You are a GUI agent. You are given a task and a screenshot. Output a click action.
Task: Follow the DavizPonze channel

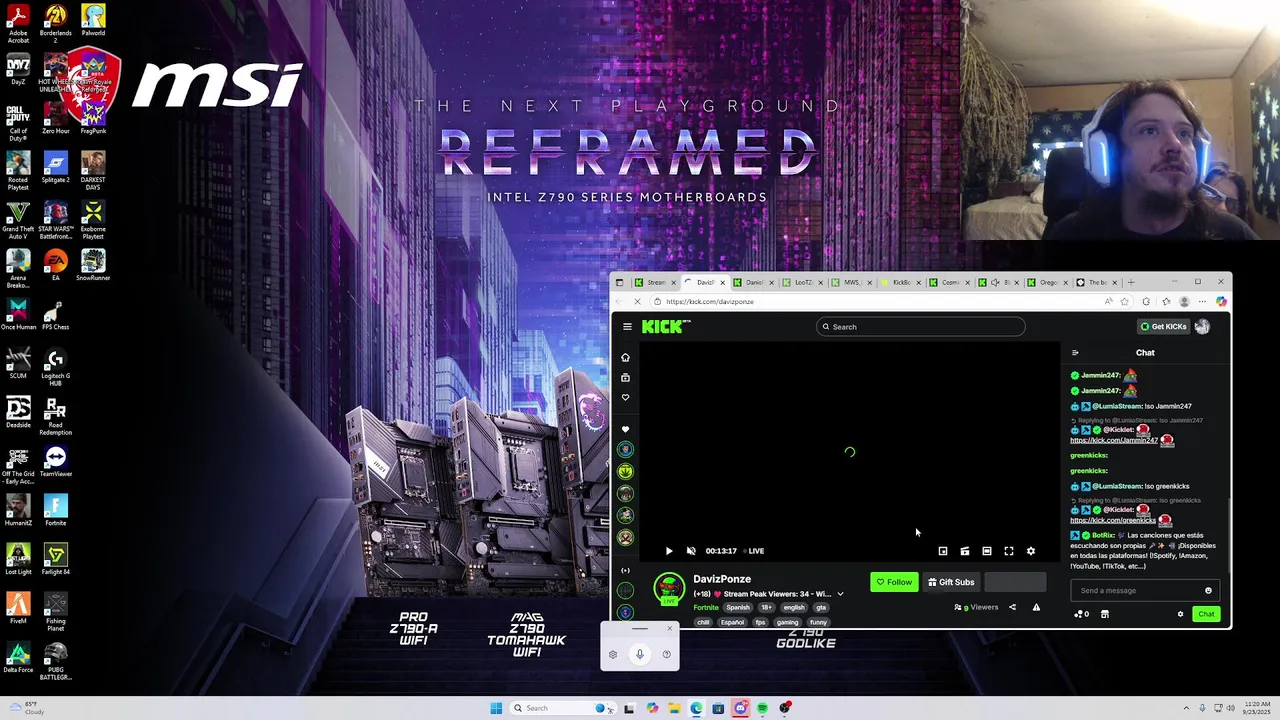894,582
